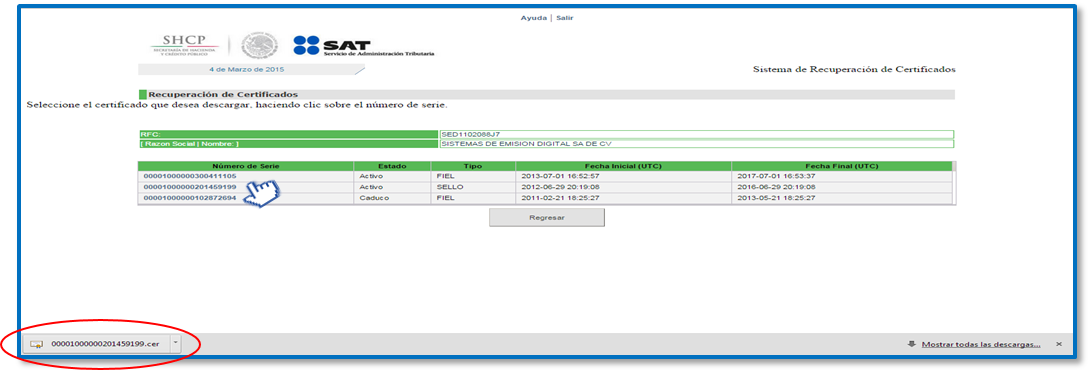Click the certificate file icon in downloads bar

point(36,344)
